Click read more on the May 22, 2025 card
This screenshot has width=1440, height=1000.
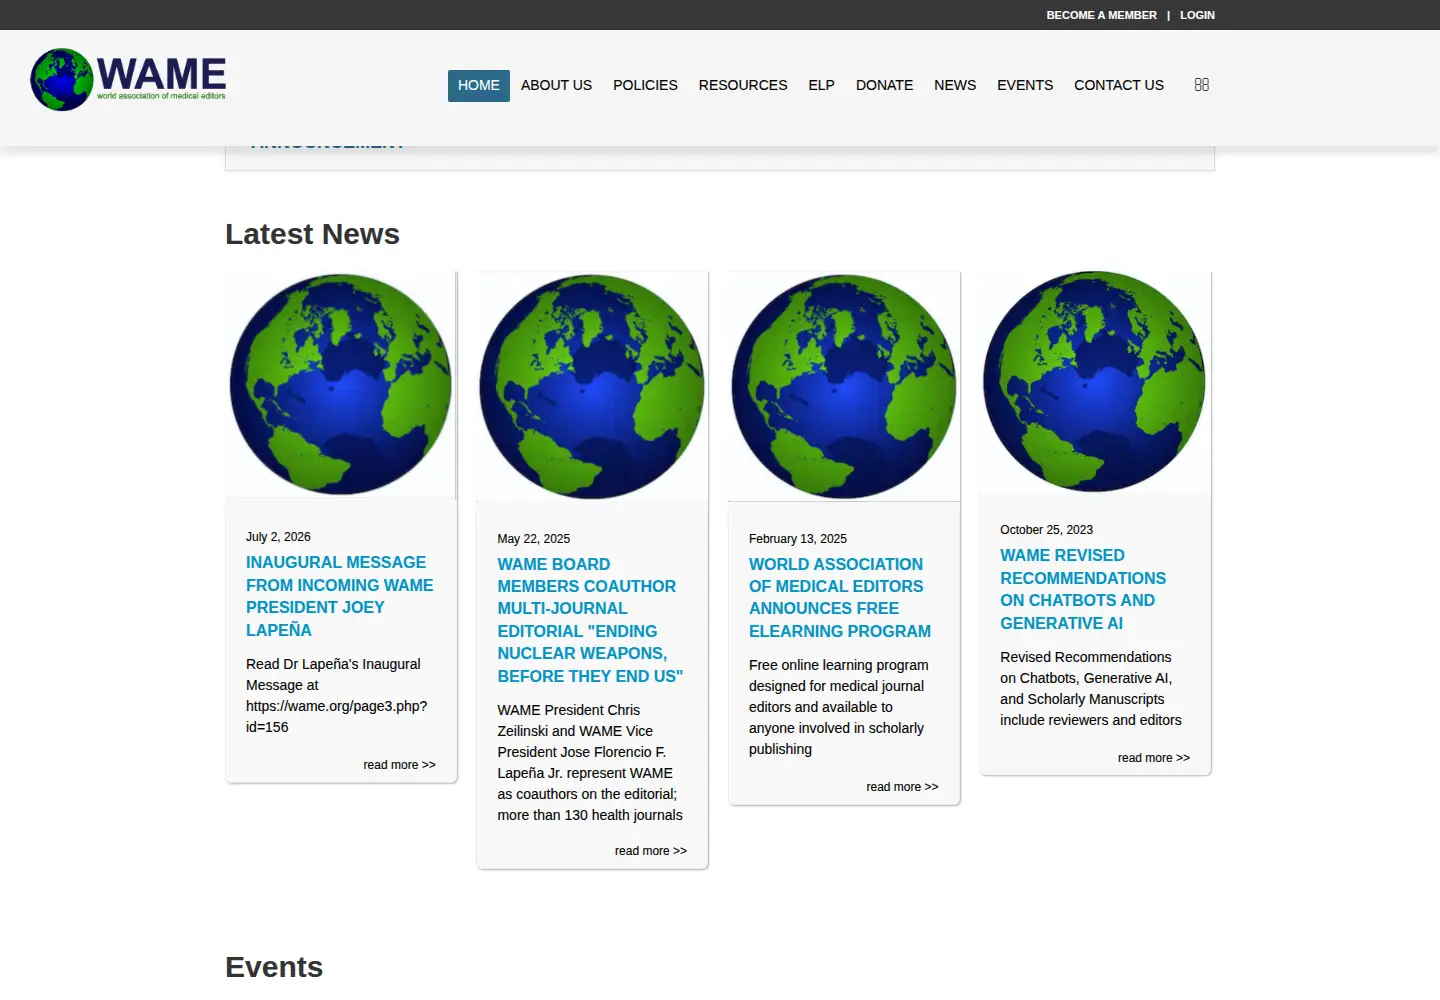pos(650,851)
